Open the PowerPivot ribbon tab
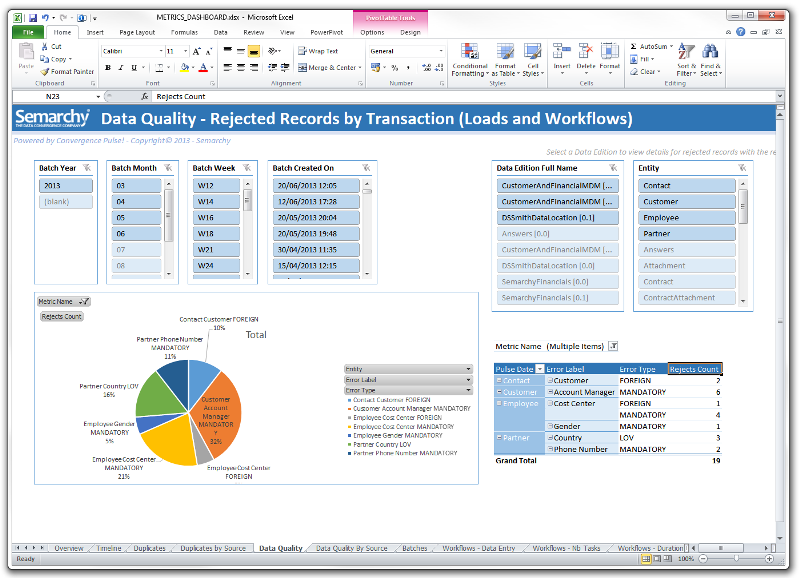 327,32
